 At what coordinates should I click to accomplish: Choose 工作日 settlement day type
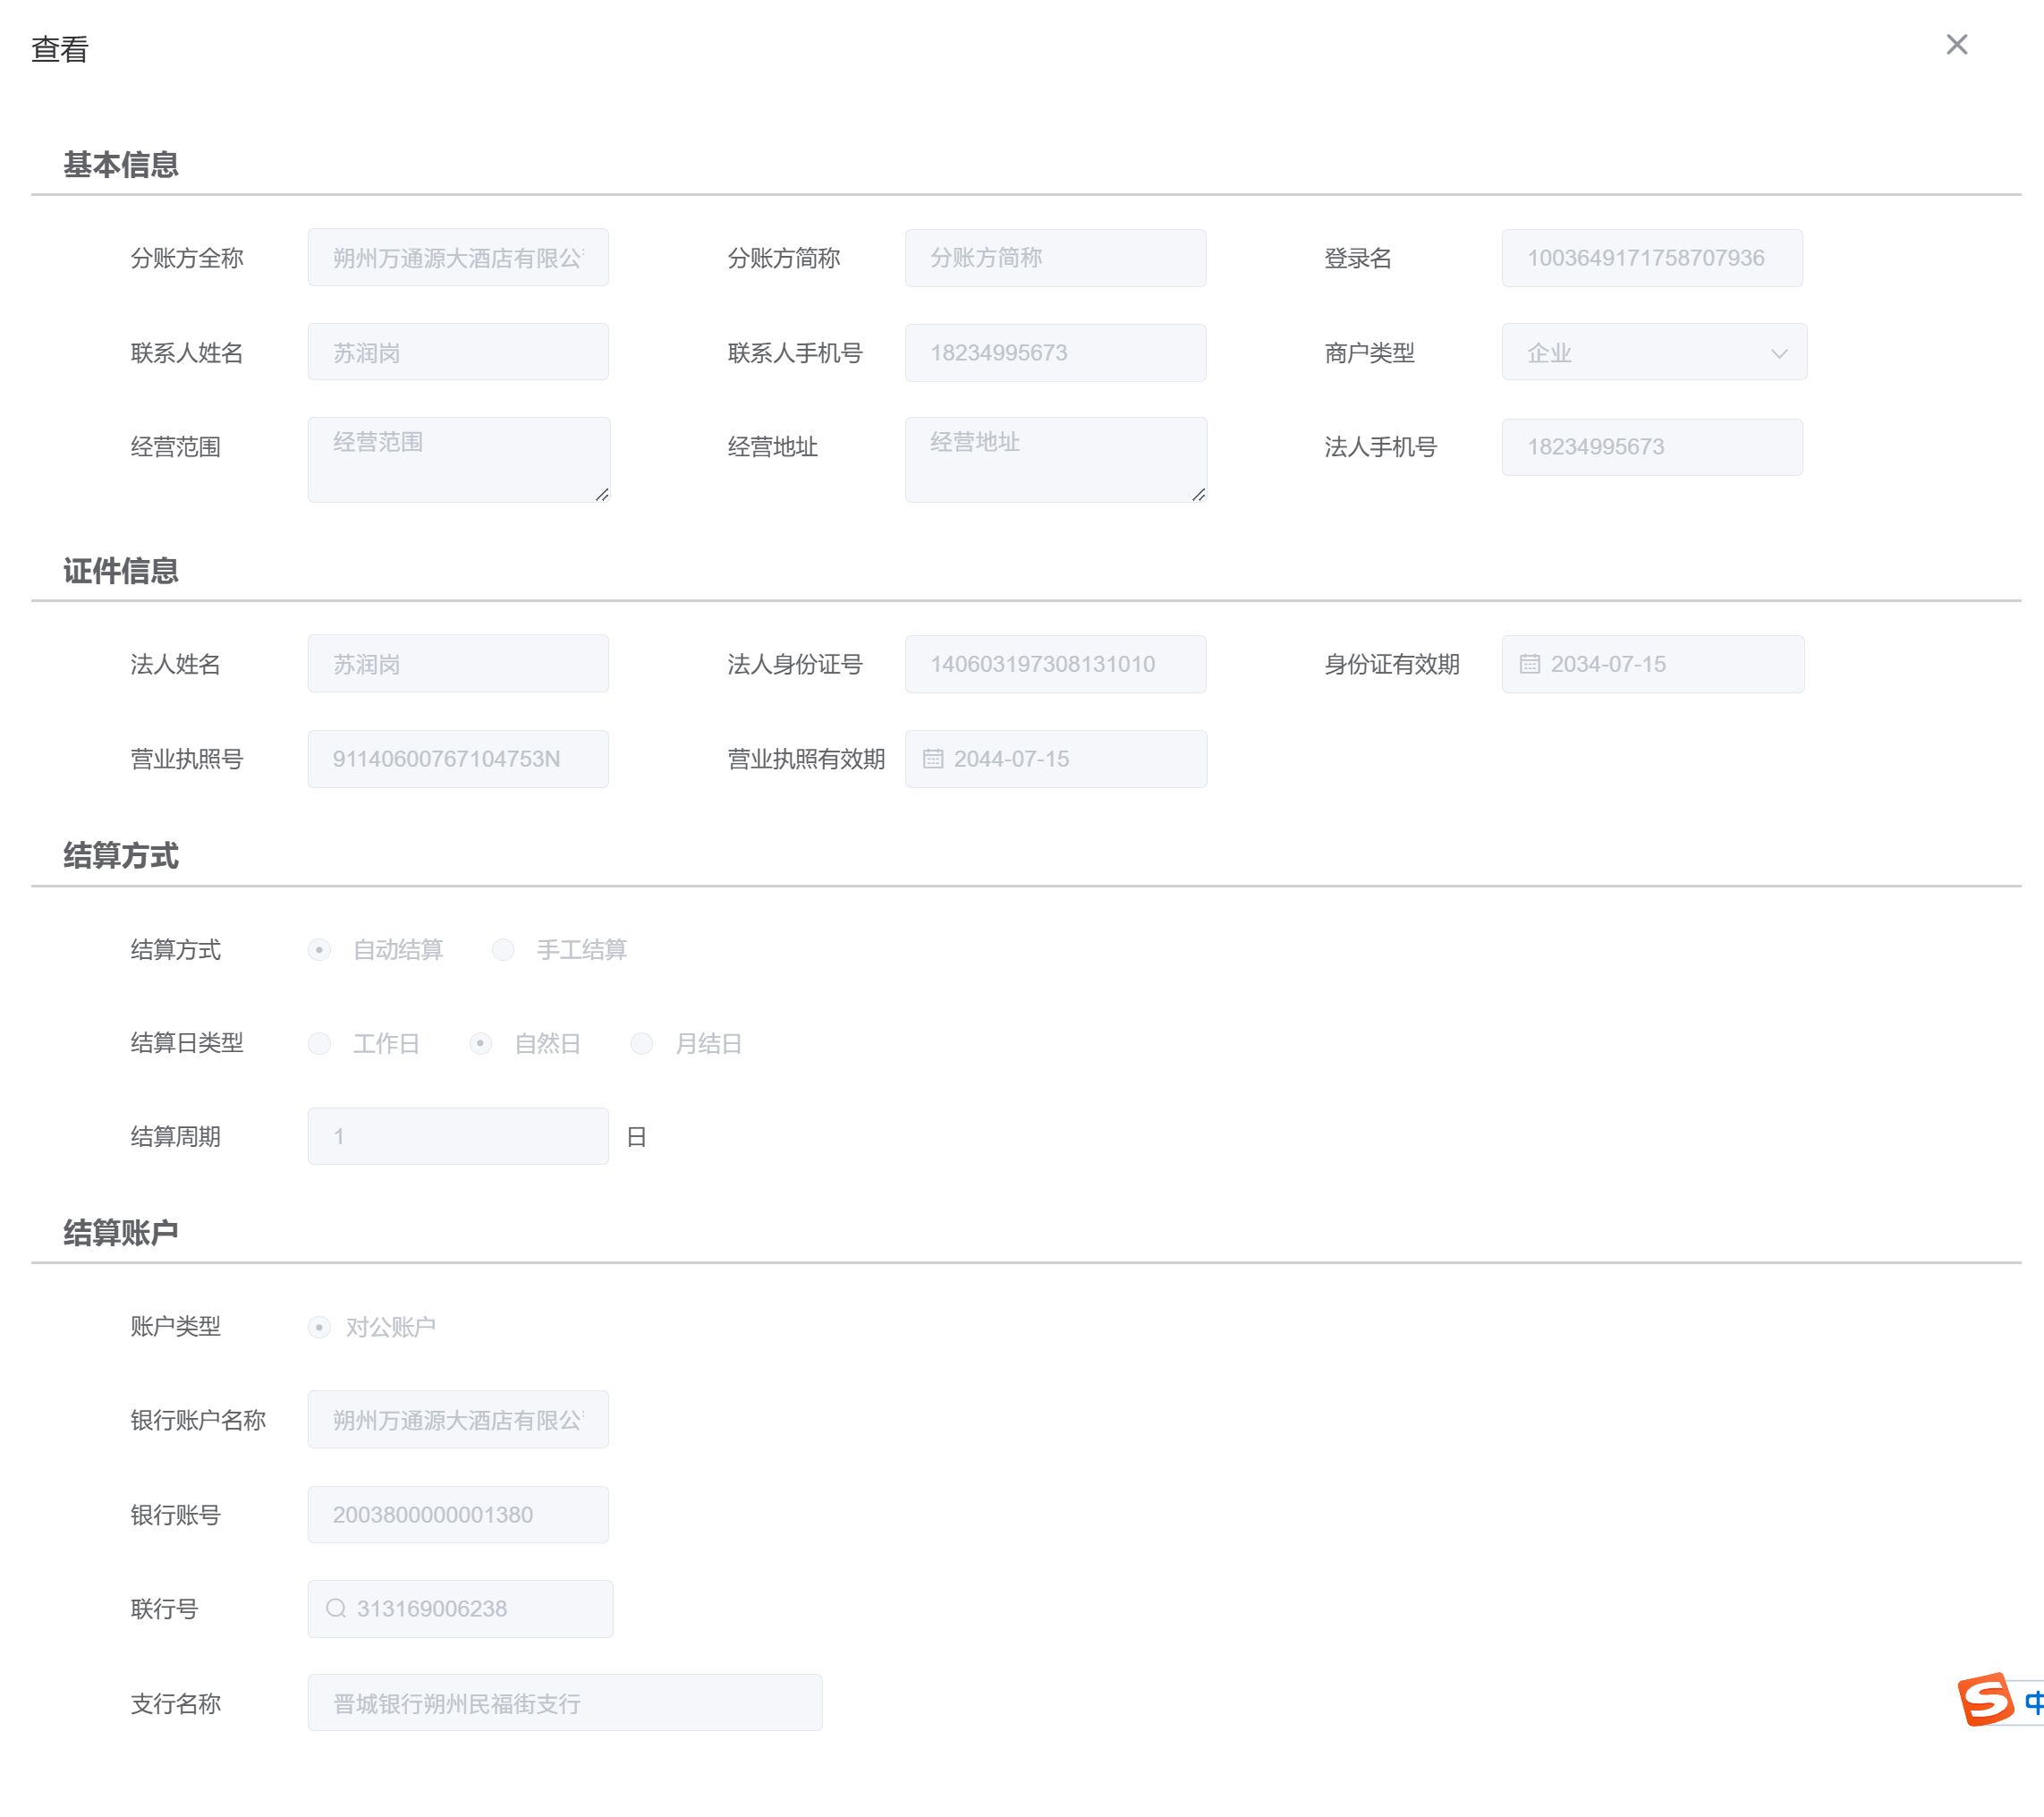click(x=319, y=1043)
